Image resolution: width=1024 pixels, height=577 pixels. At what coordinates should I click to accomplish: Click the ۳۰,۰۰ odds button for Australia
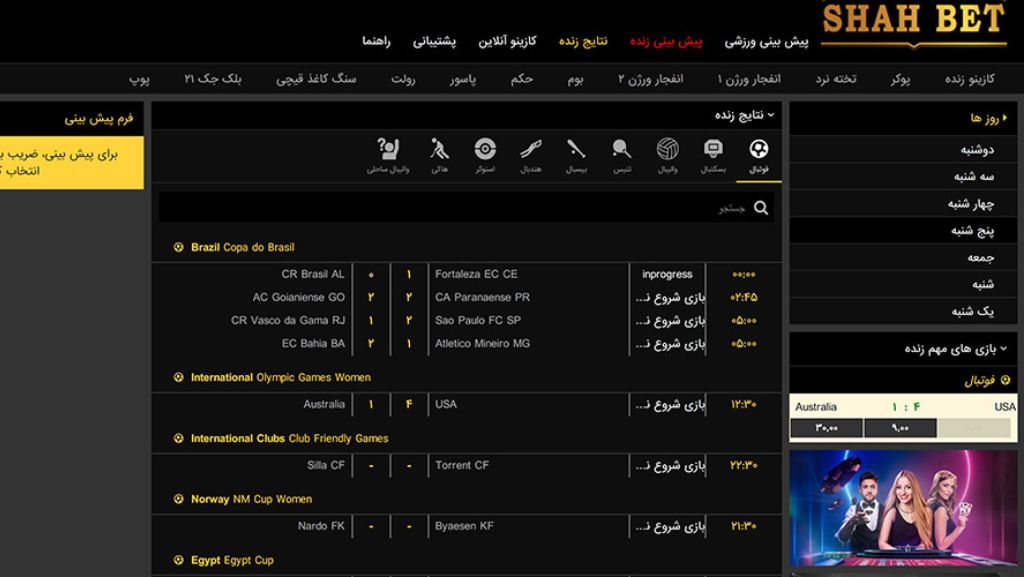tap(826, 428)
